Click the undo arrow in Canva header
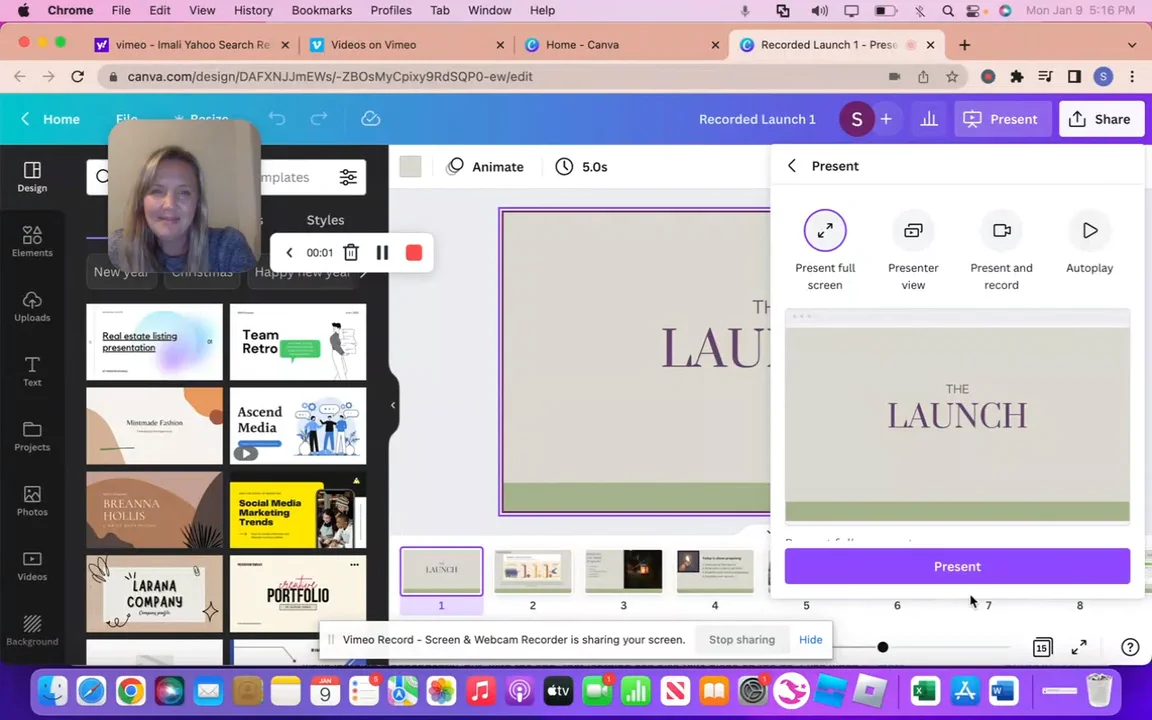1152x720 pixels. pos(277,118)
